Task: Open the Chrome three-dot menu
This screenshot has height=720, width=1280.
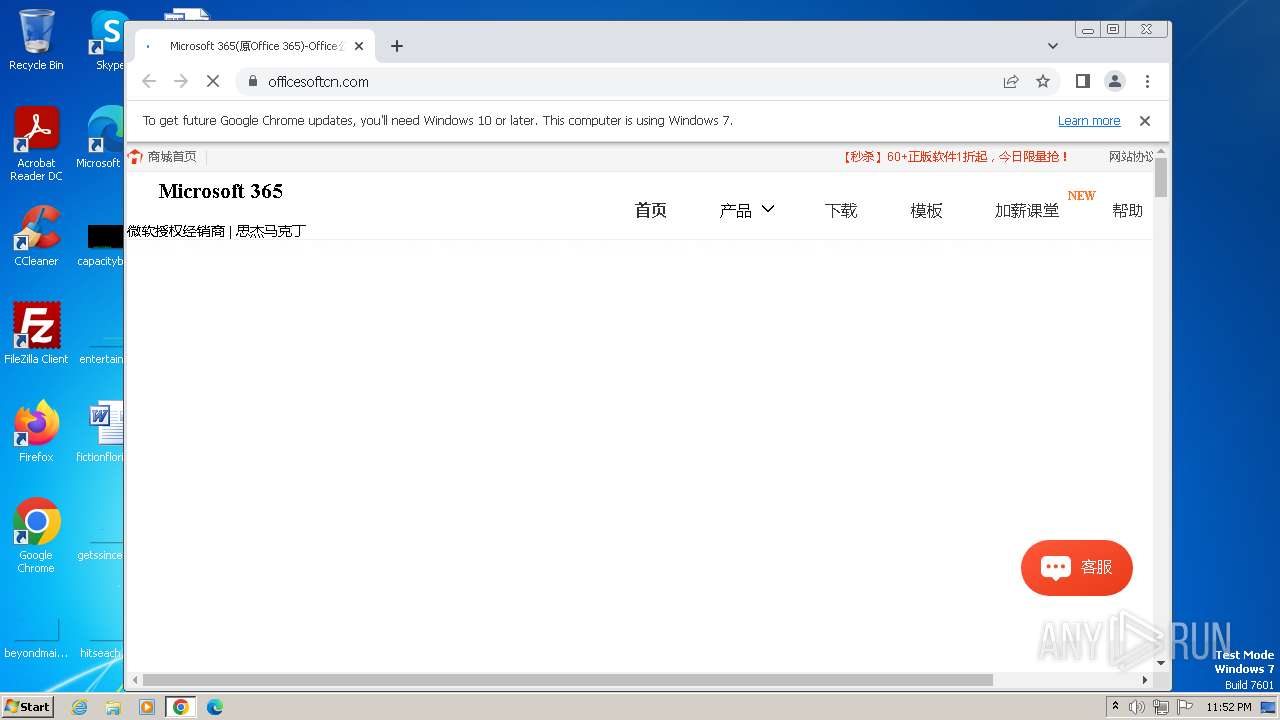Action: click(x=1147, y=81)
